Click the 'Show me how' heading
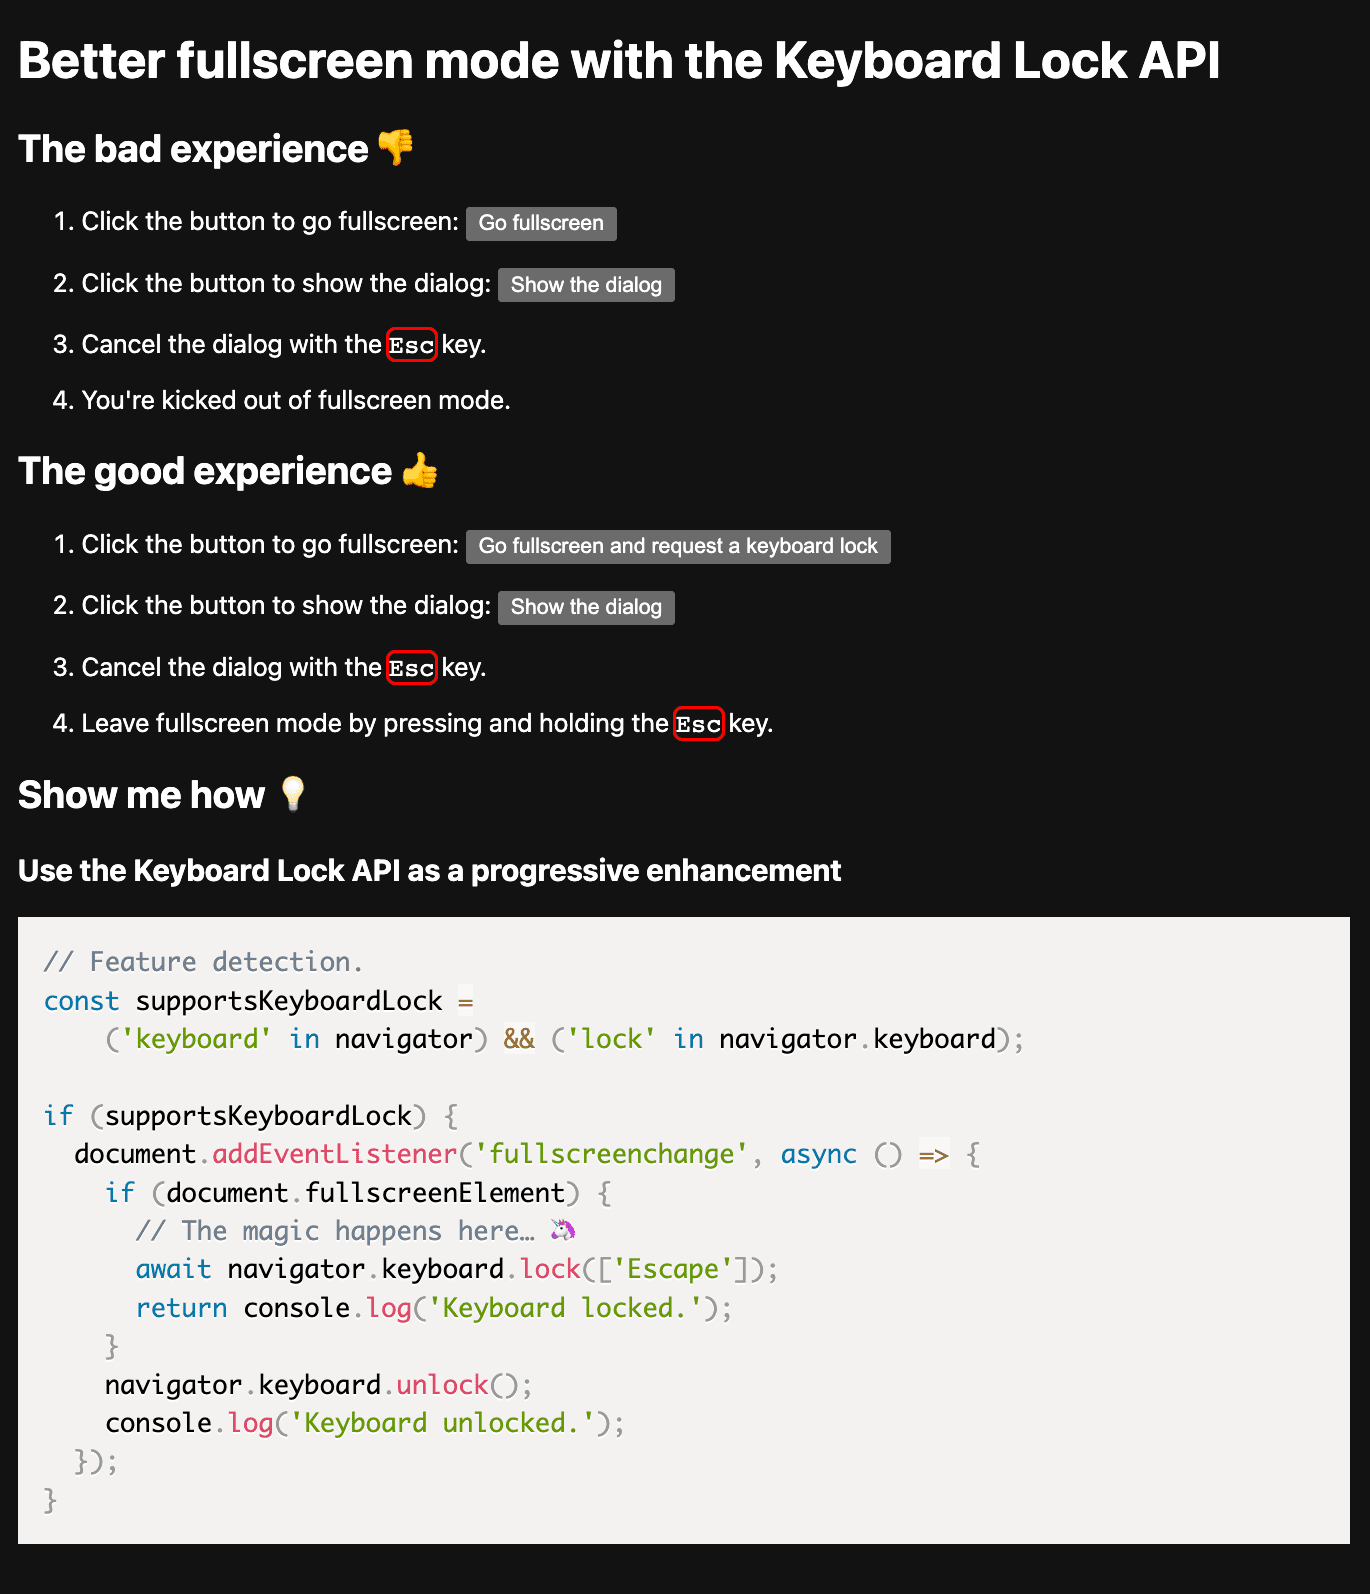This screenshot has width=1370, height=1594. 138,794
